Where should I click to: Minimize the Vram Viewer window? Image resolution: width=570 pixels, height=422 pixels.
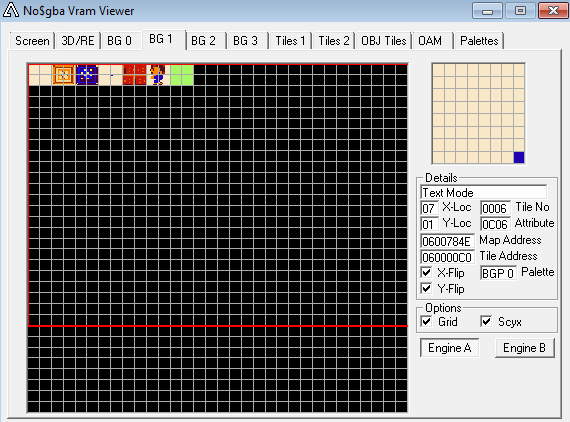487,11
